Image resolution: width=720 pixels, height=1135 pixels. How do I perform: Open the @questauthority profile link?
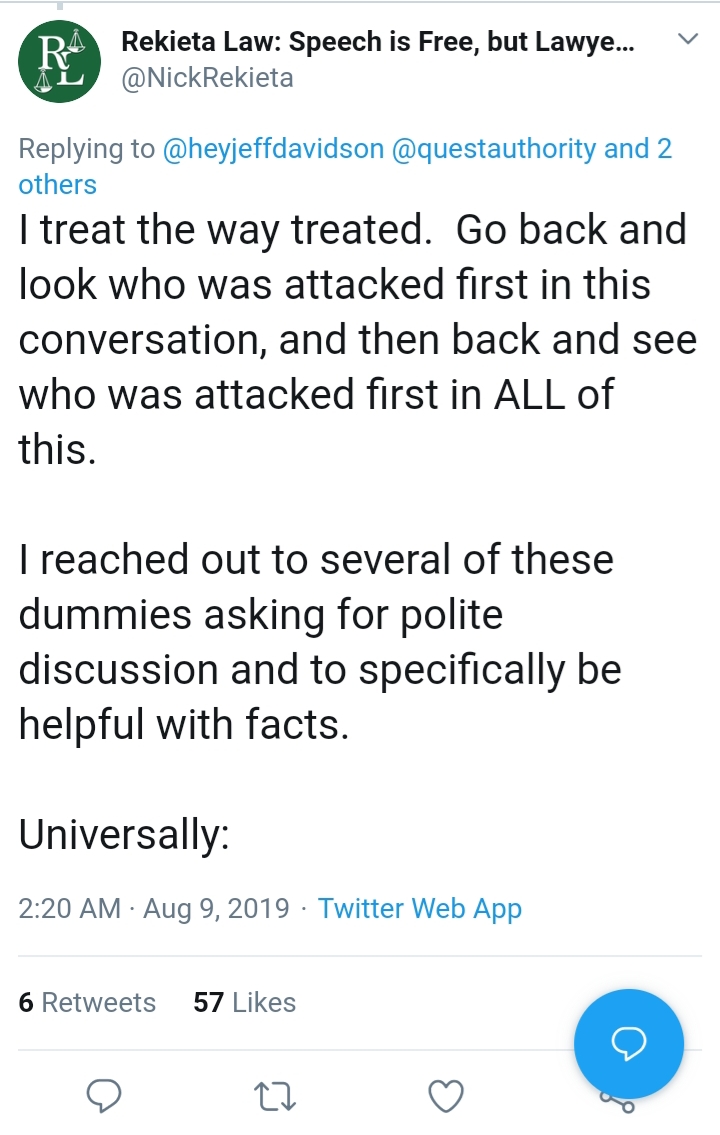point(494,148)
